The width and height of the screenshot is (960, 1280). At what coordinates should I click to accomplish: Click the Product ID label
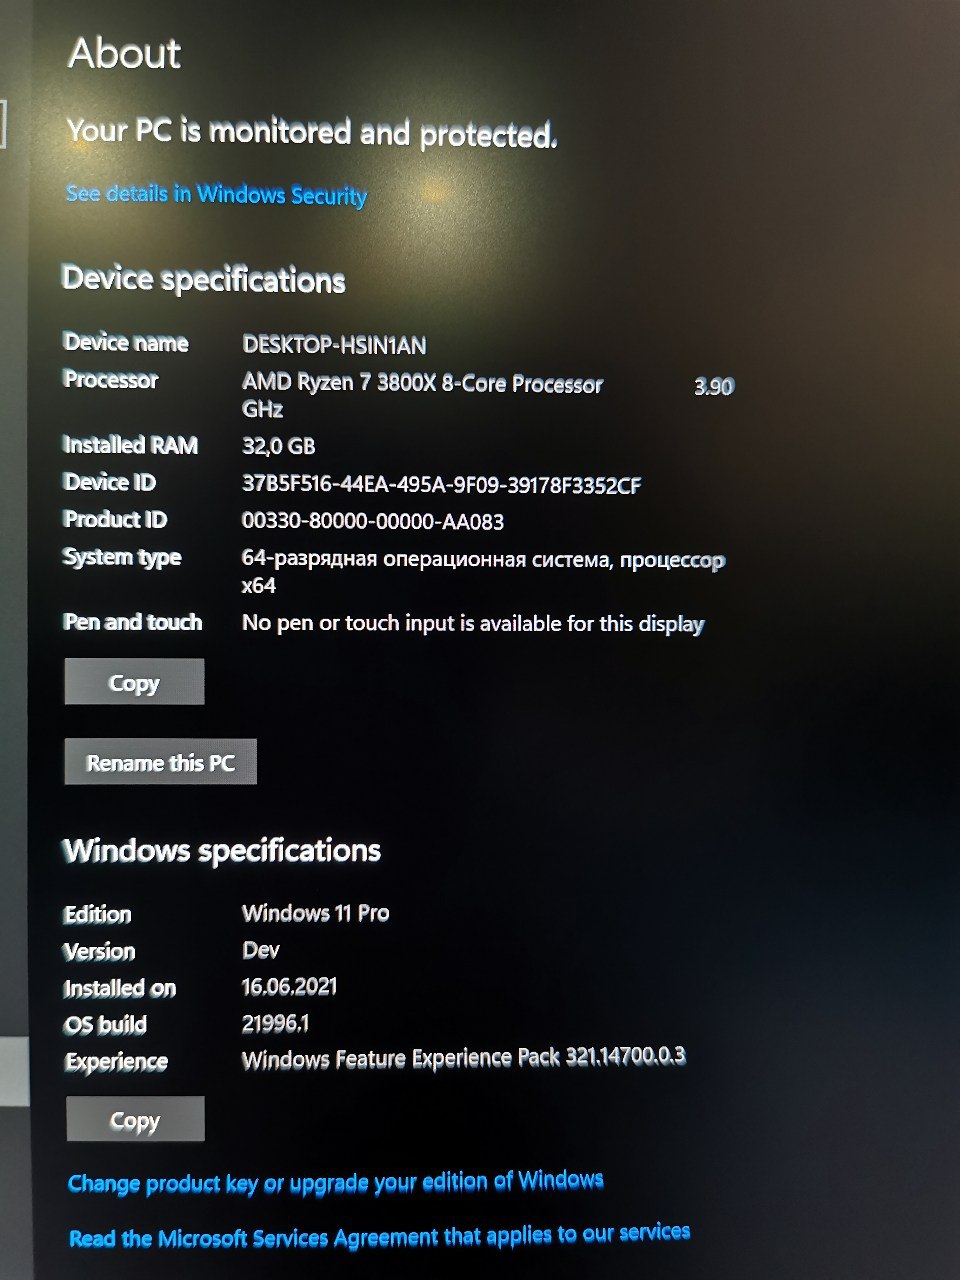point(115,519)
